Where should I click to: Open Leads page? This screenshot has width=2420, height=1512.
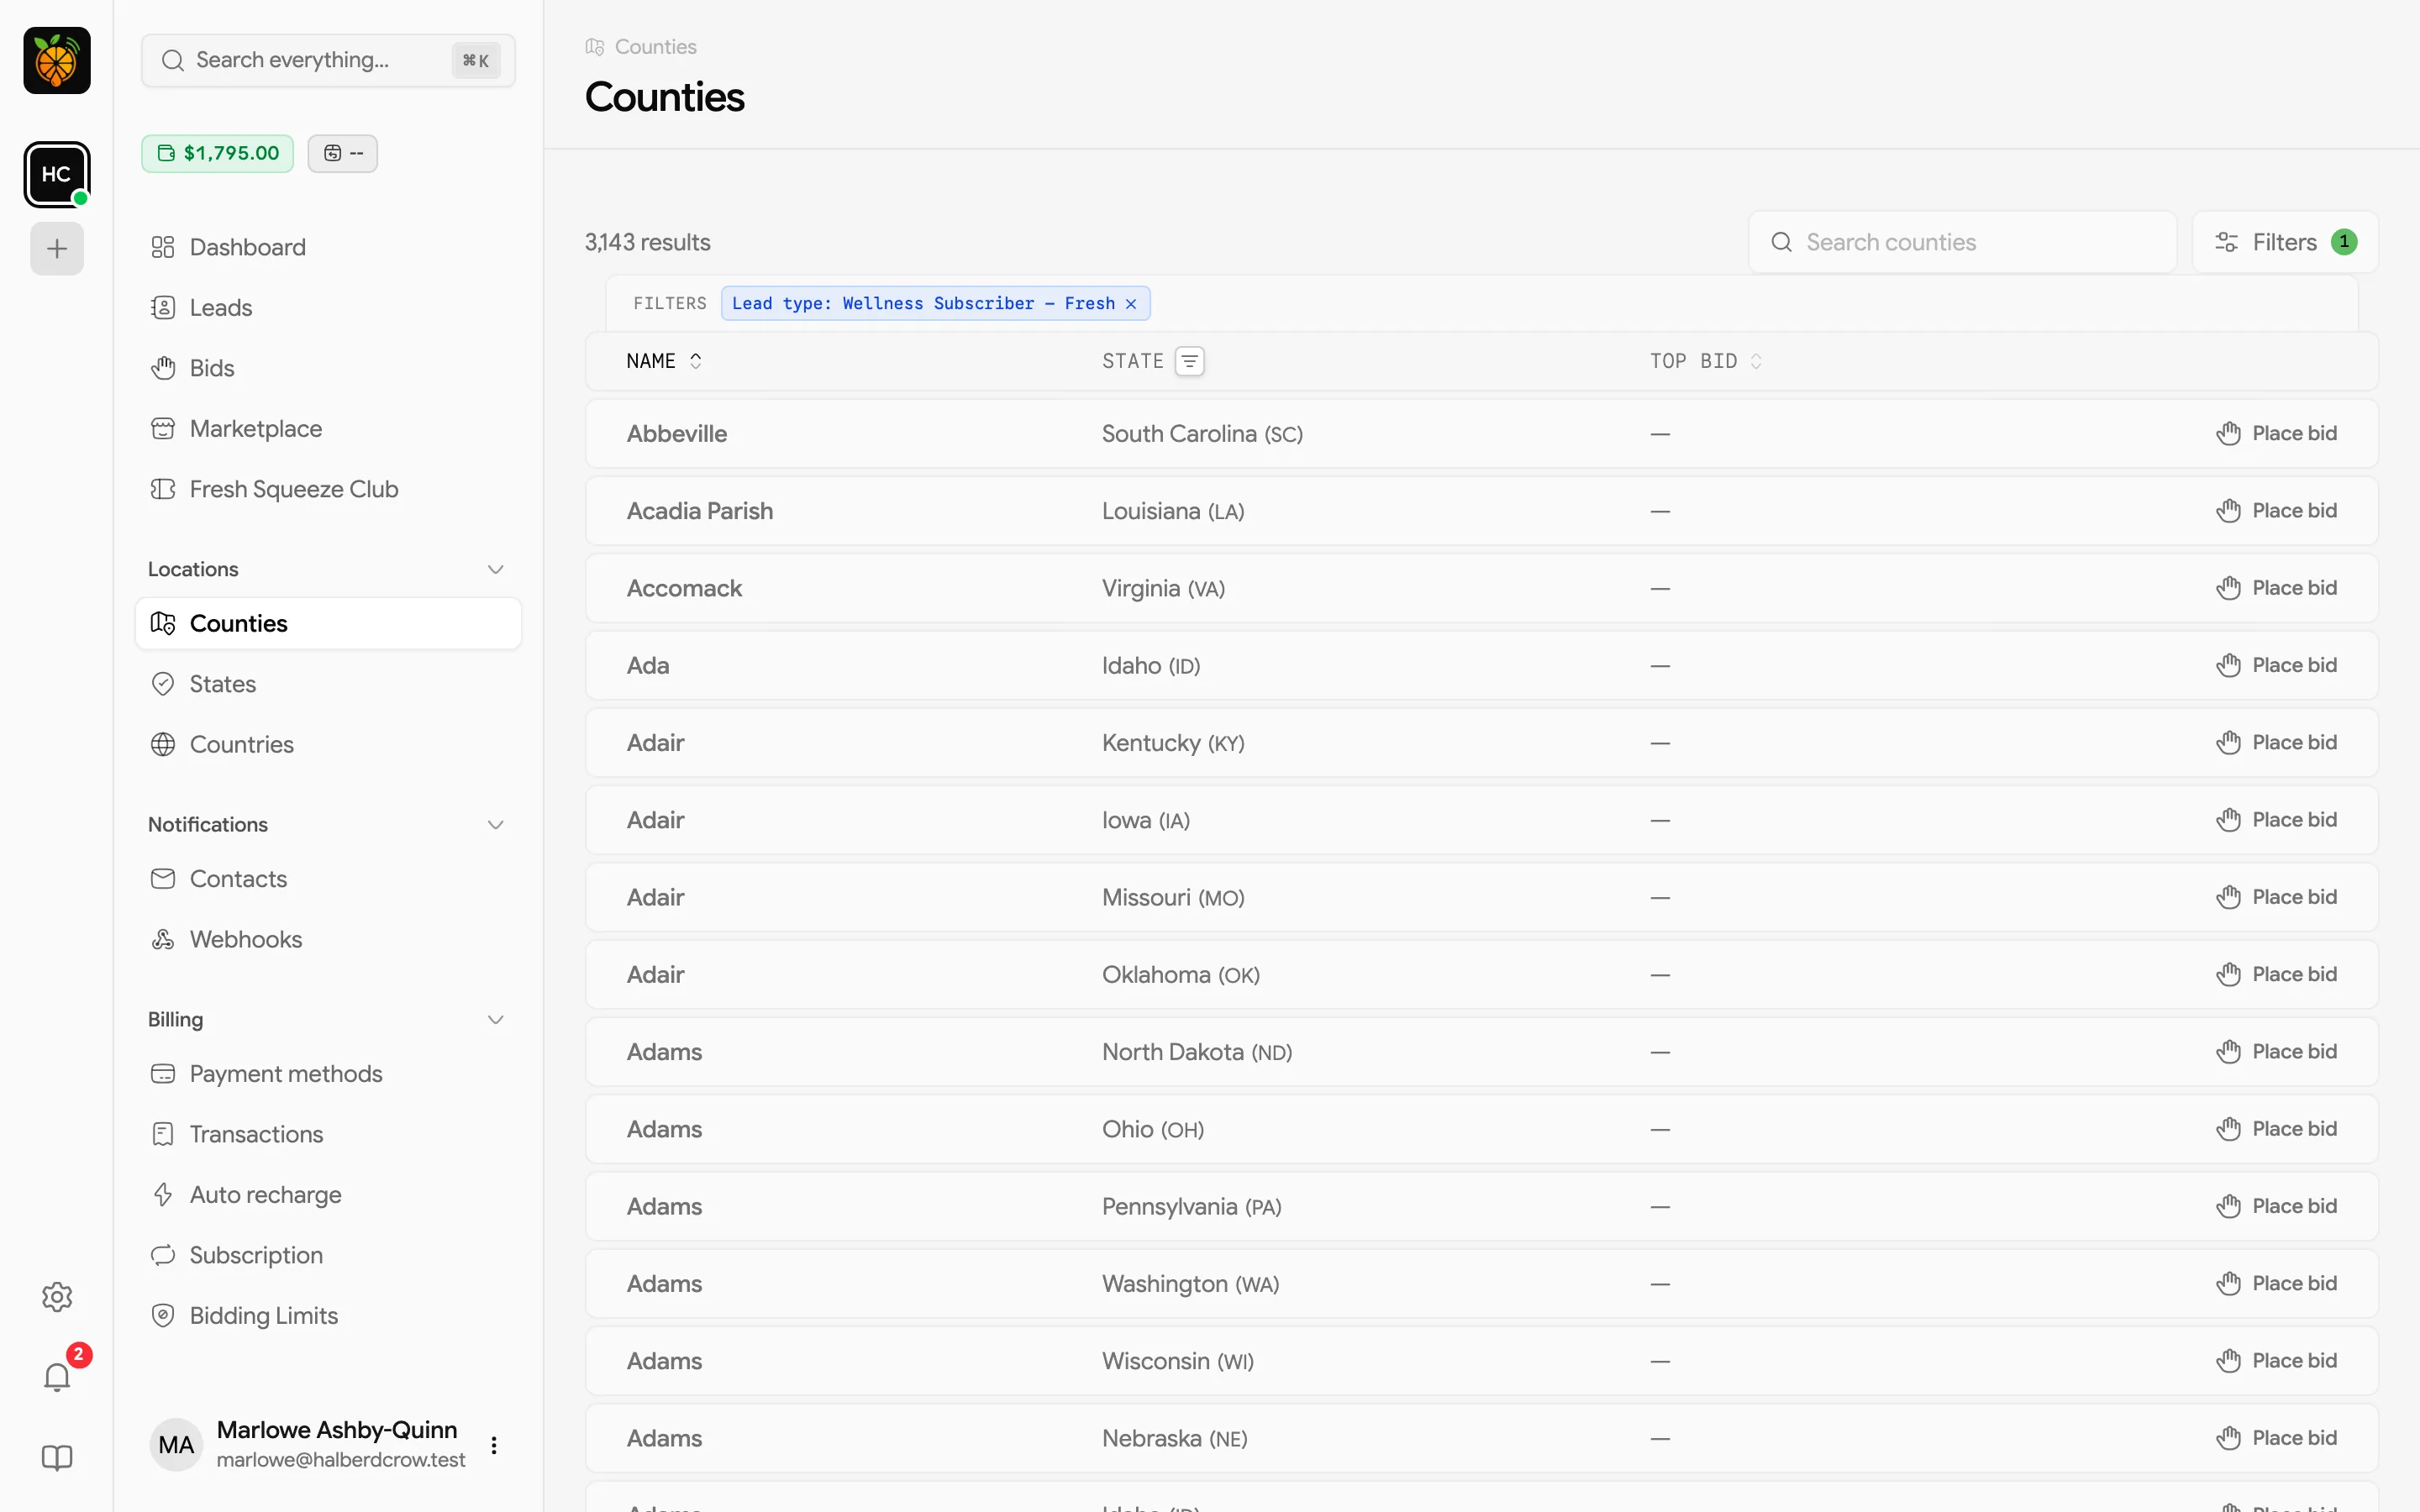pos(328,307)
